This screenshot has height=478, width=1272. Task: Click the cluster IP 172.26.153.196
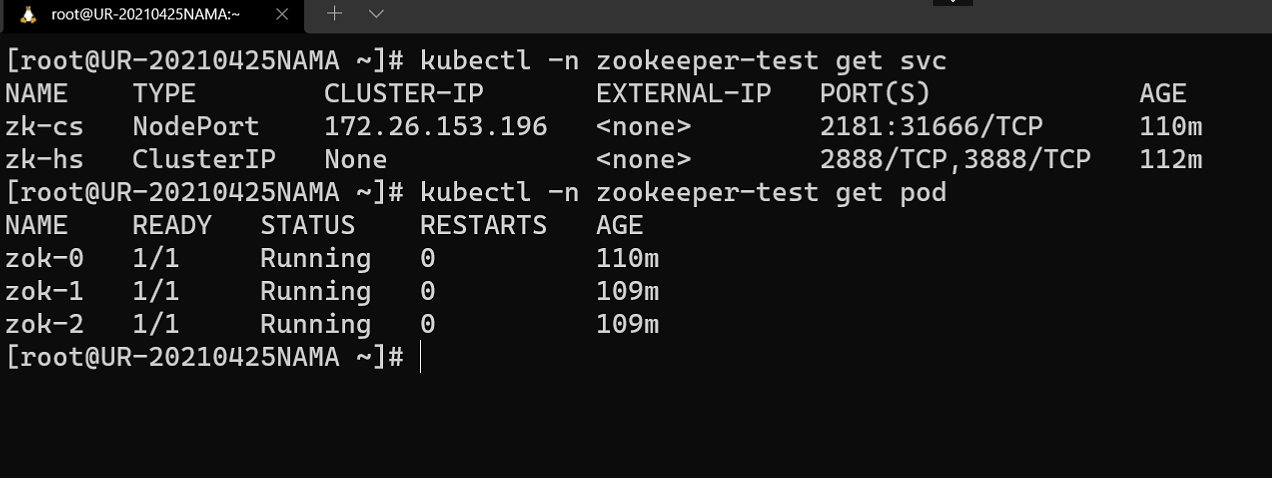click(x=436, y=127)
